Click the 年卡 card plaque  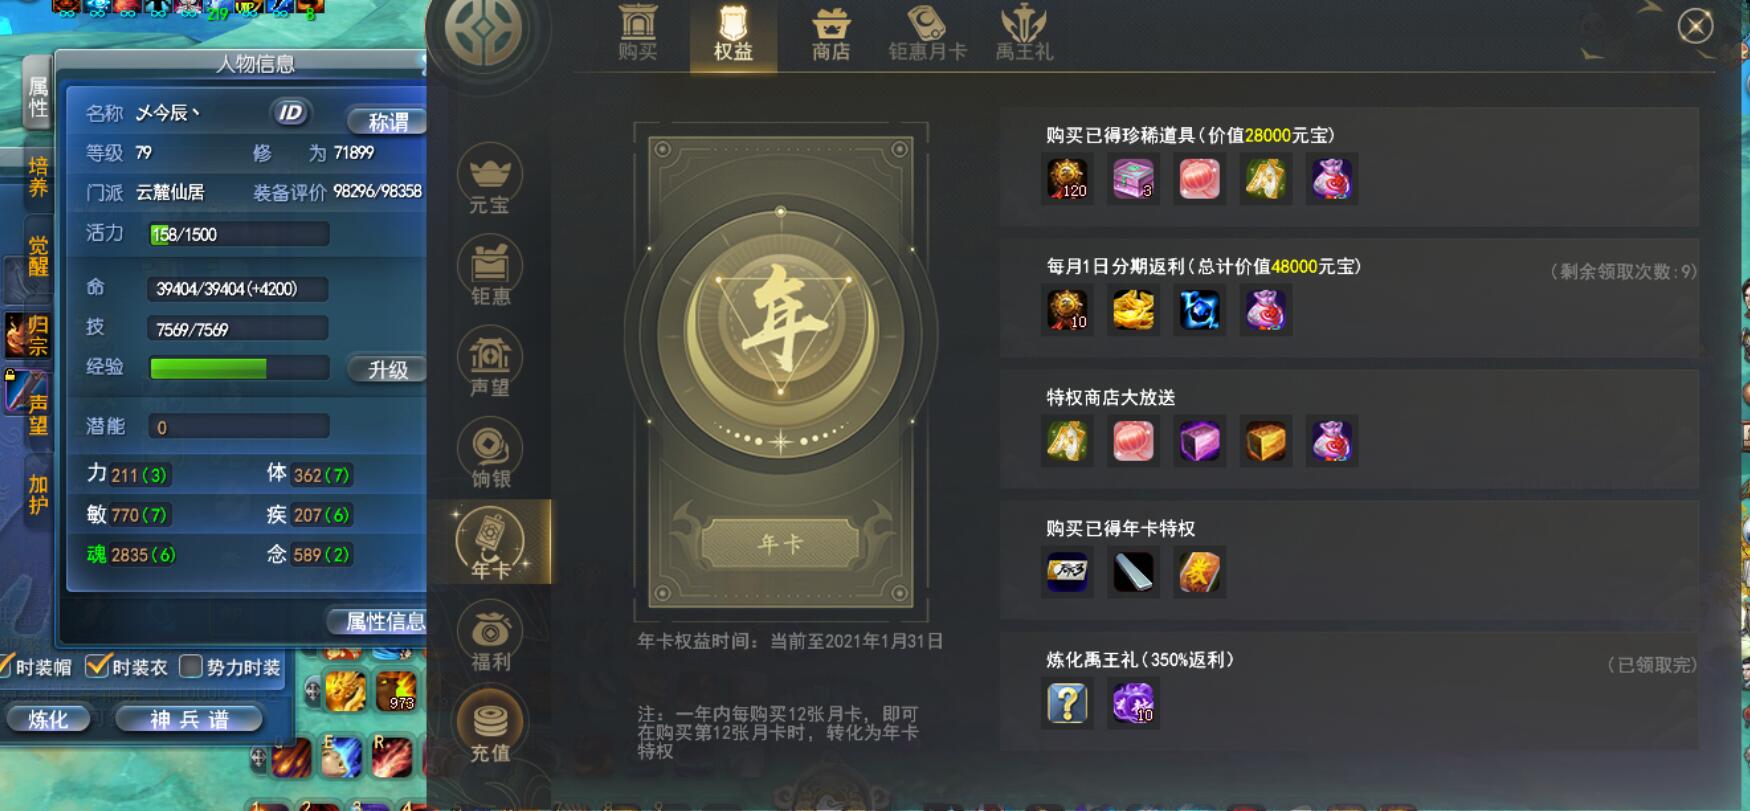click(x=780, y=544)
